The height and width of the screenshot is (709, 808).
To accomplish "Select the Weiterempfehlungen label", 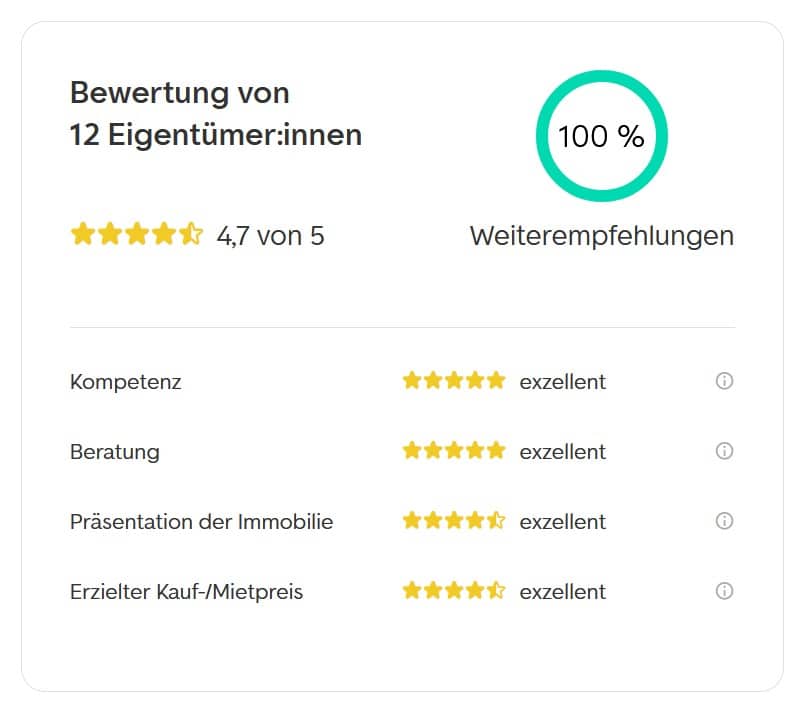I will point(602,237).
